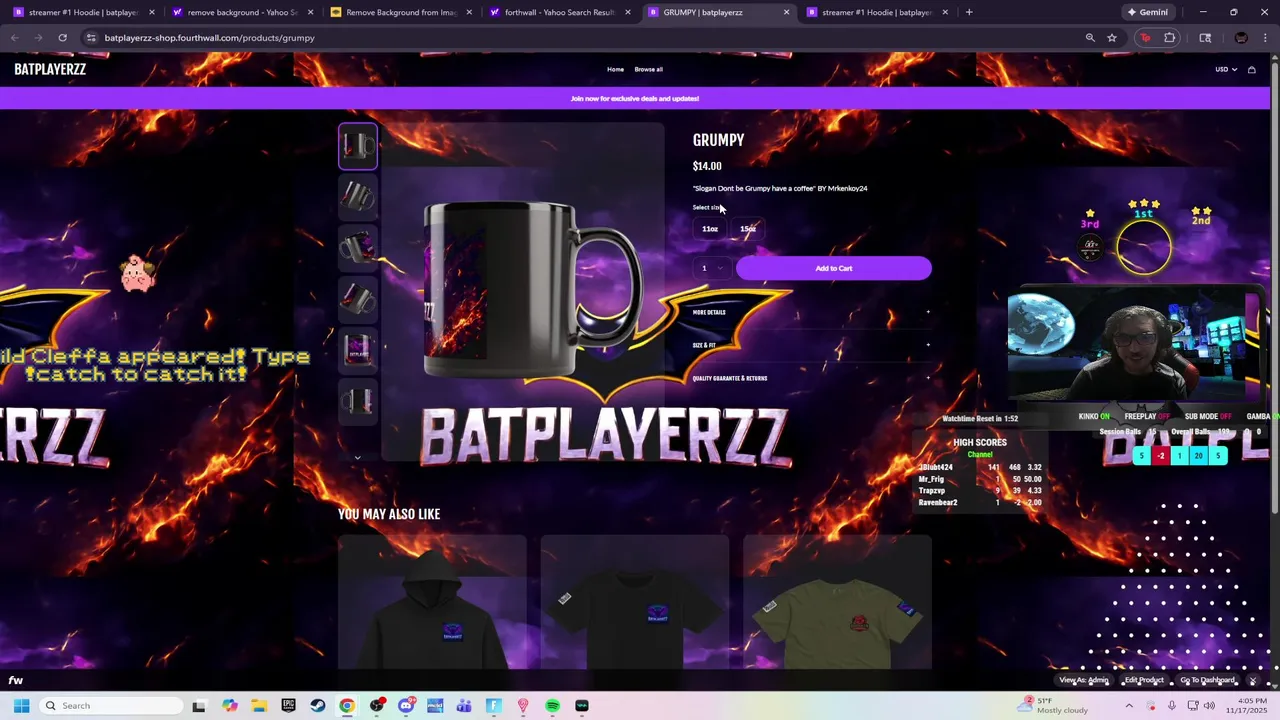
Task: Go back to the previous page
Action: click(15, 38)
